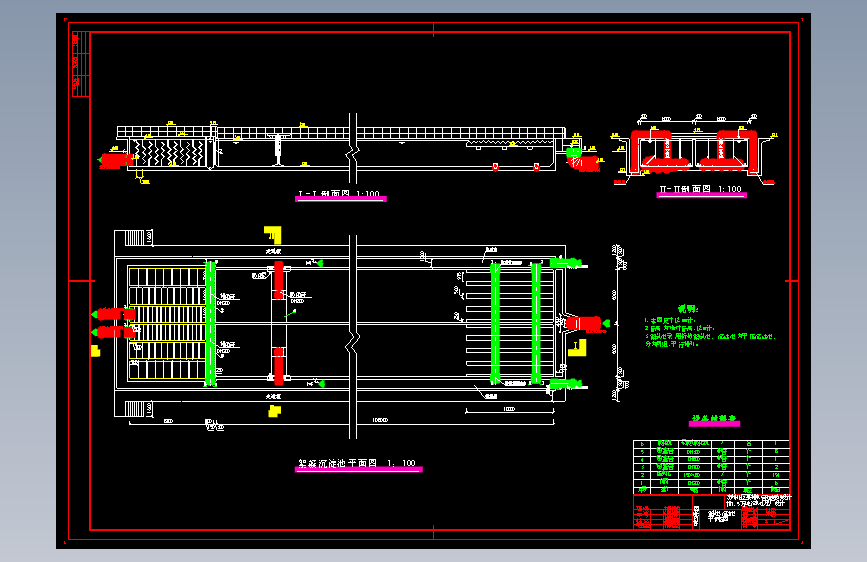The width and height of the screenshot is (867, 562).
Task: Select the upper green outlet pipe at plan right
Action: pos(566,263)
